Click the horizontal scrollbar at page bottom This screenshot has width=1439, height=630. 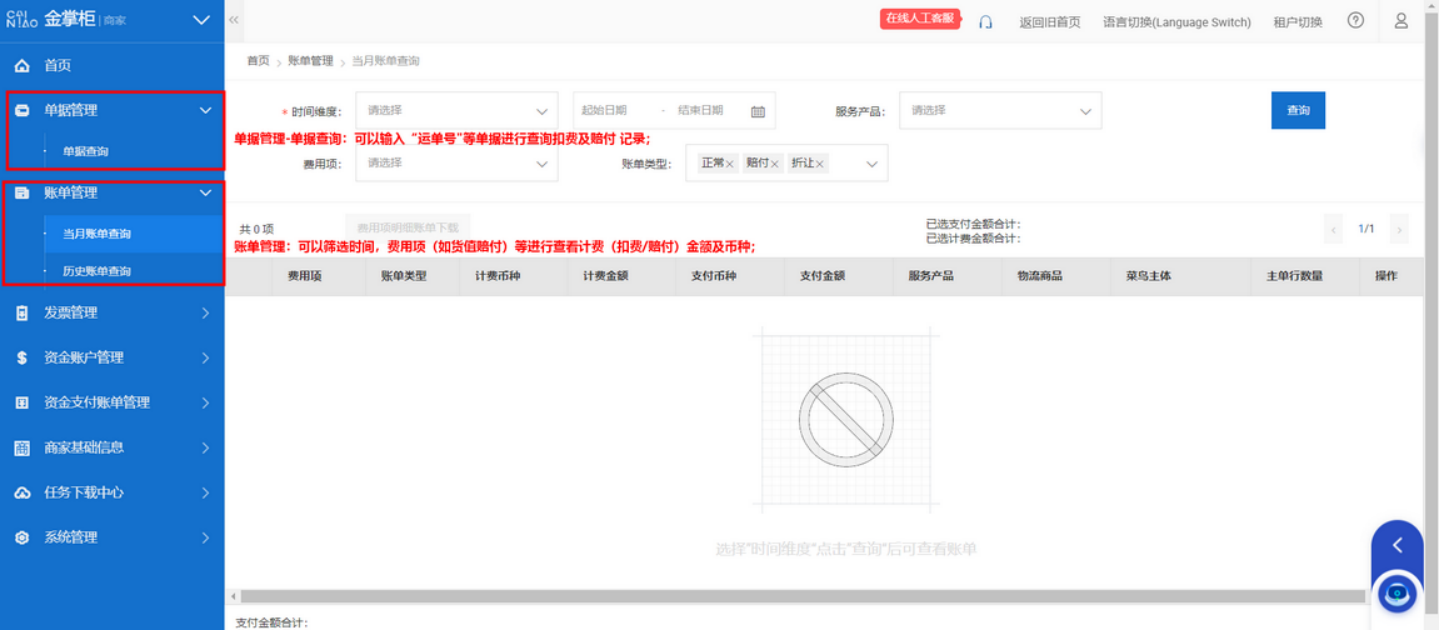pos(700,595)
